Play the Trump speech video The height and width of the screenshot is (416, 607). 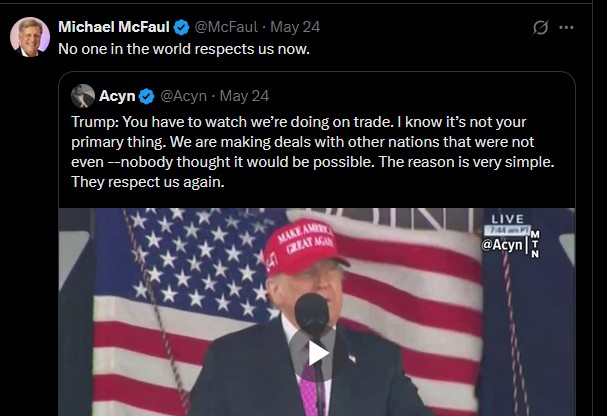tap(317, 353)
